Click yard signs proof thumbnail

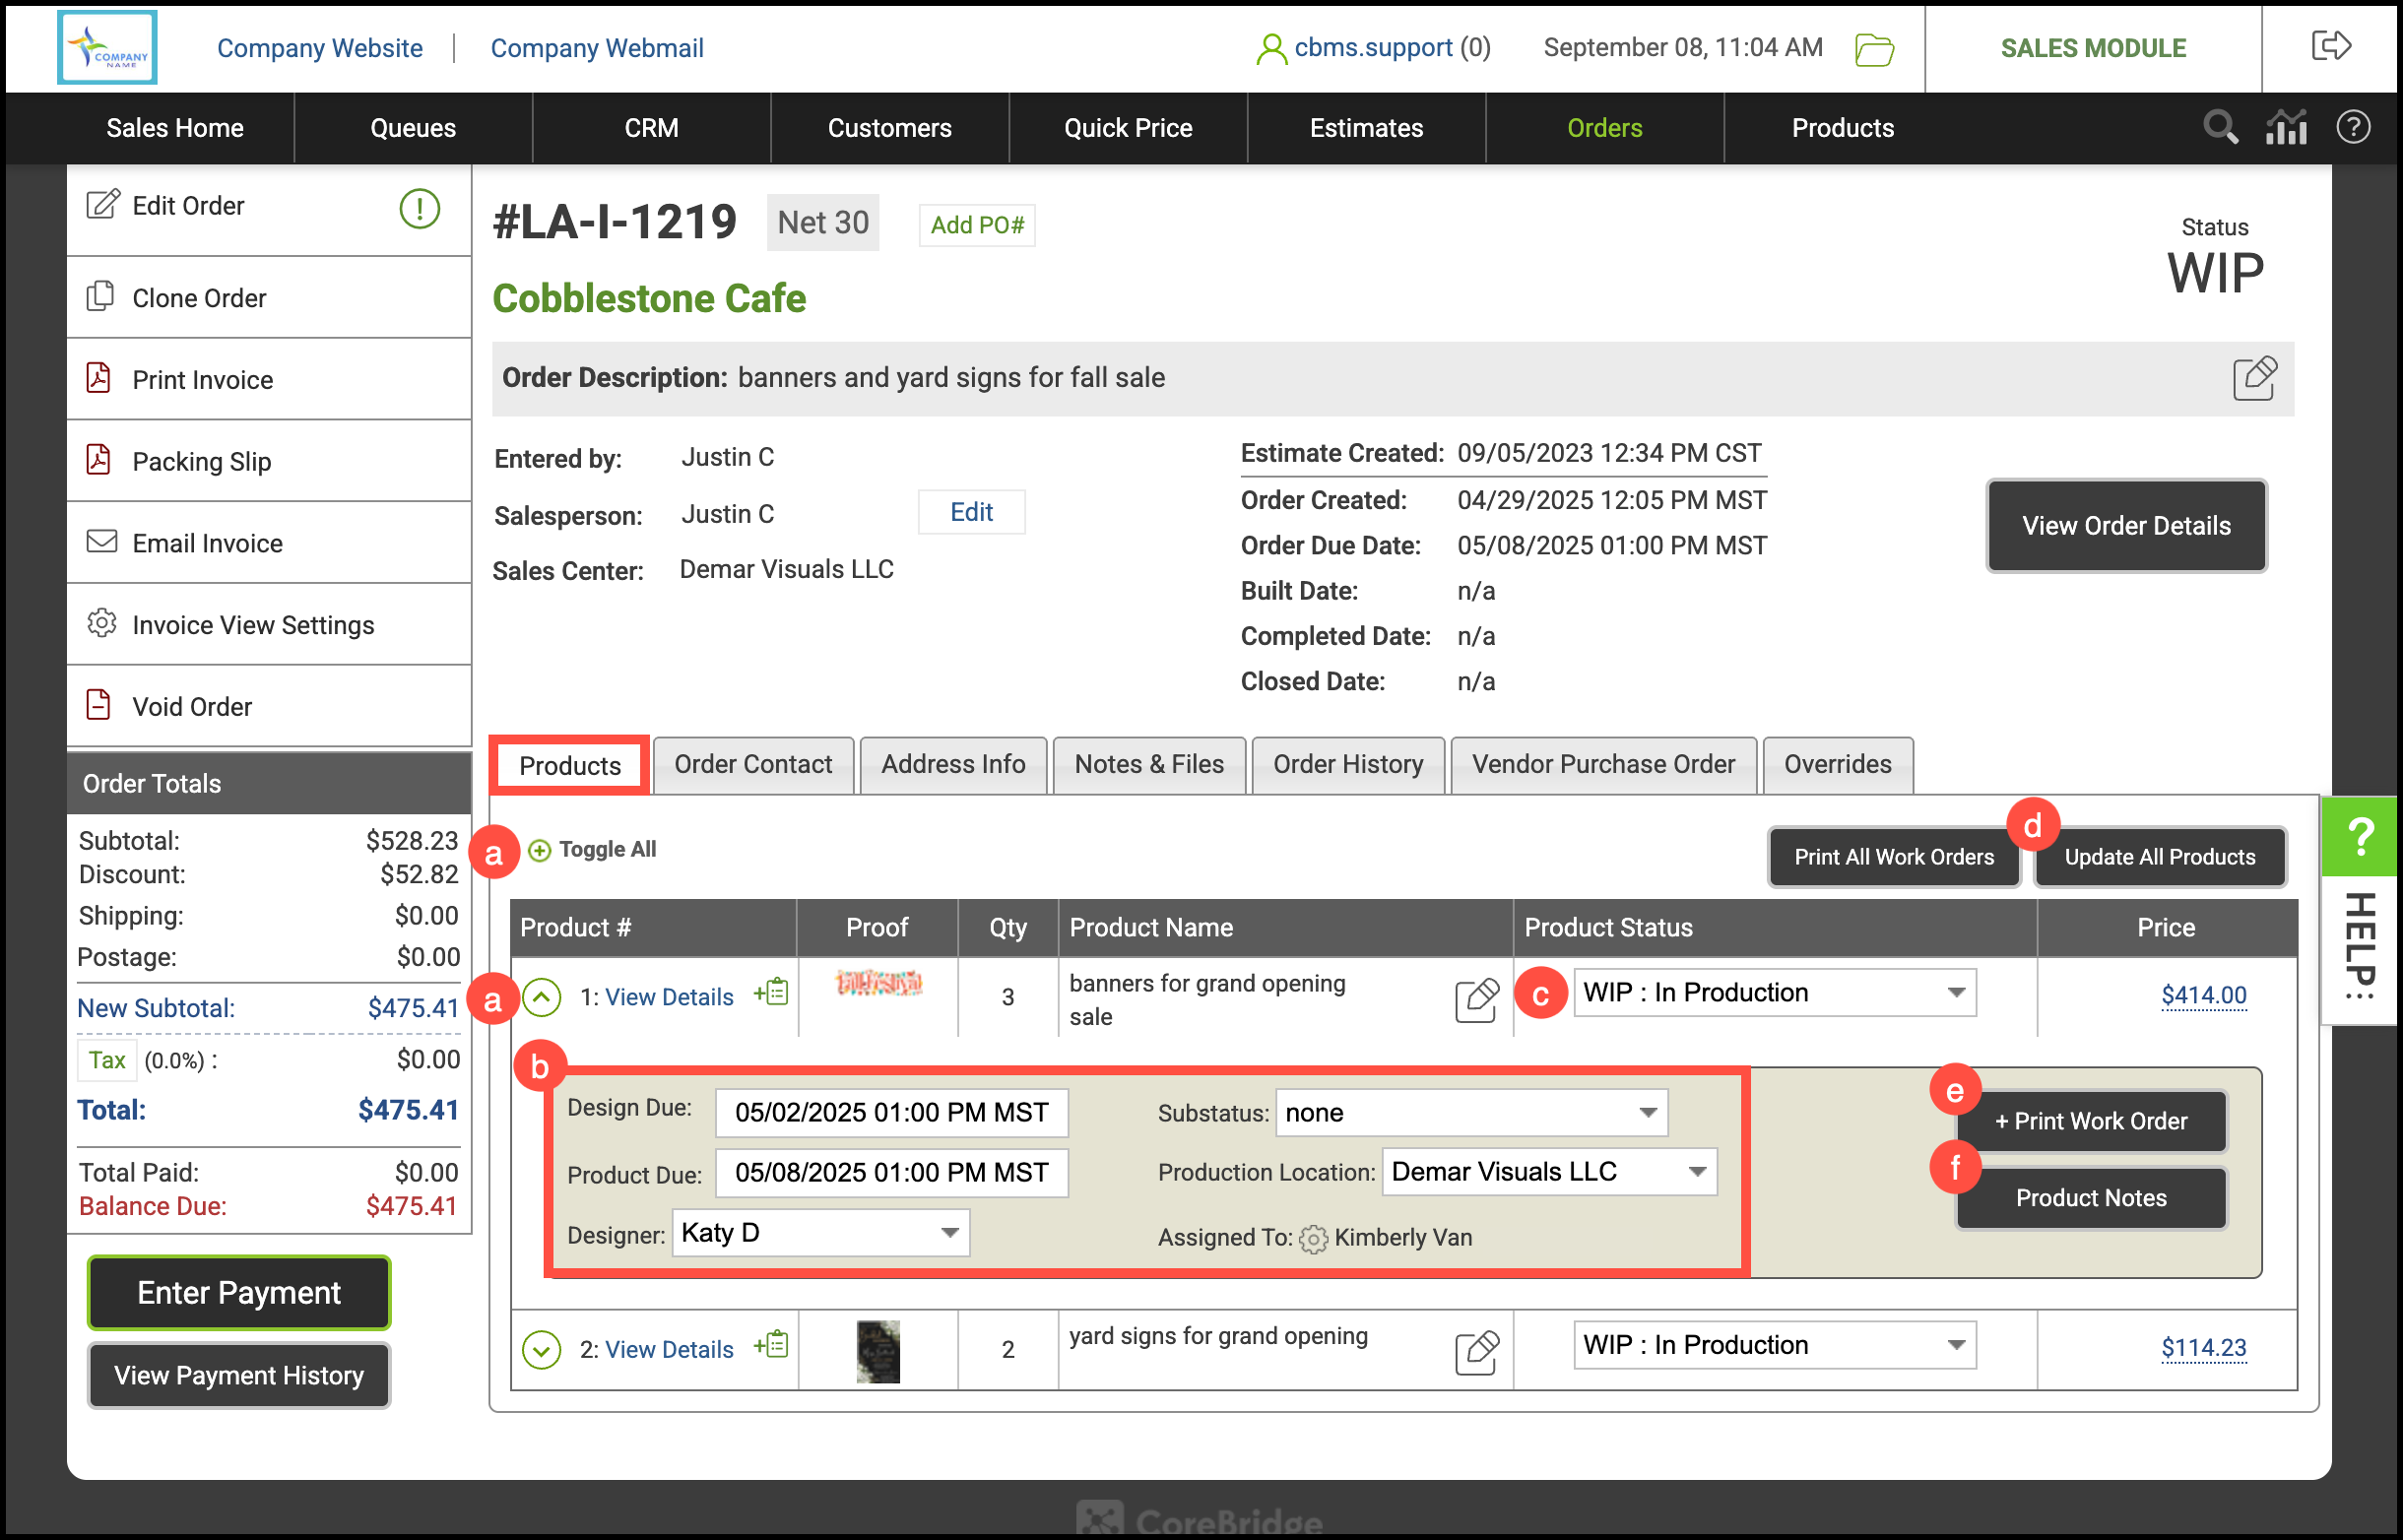878,1351
